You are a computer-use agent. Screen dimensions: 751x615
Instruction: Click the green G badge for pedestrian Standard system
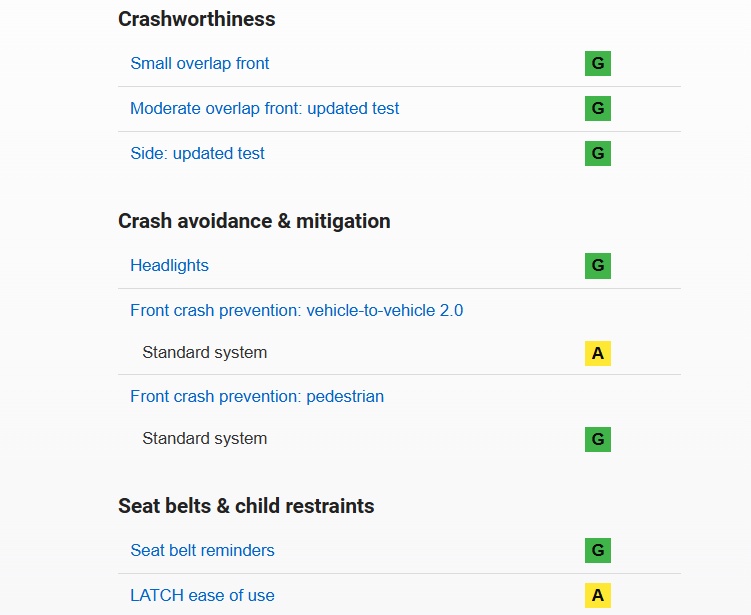pyautogui.click(x=598, y=439)
